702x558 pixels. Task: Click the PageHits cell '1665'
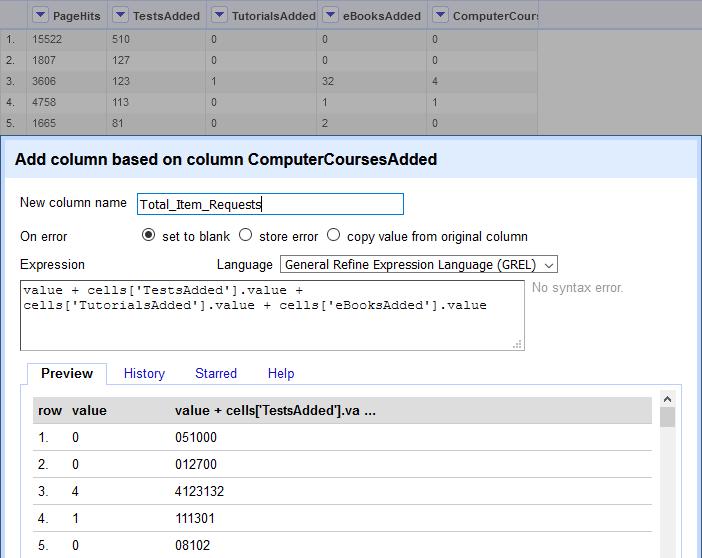pyautogui.click(x=44, y=123)
